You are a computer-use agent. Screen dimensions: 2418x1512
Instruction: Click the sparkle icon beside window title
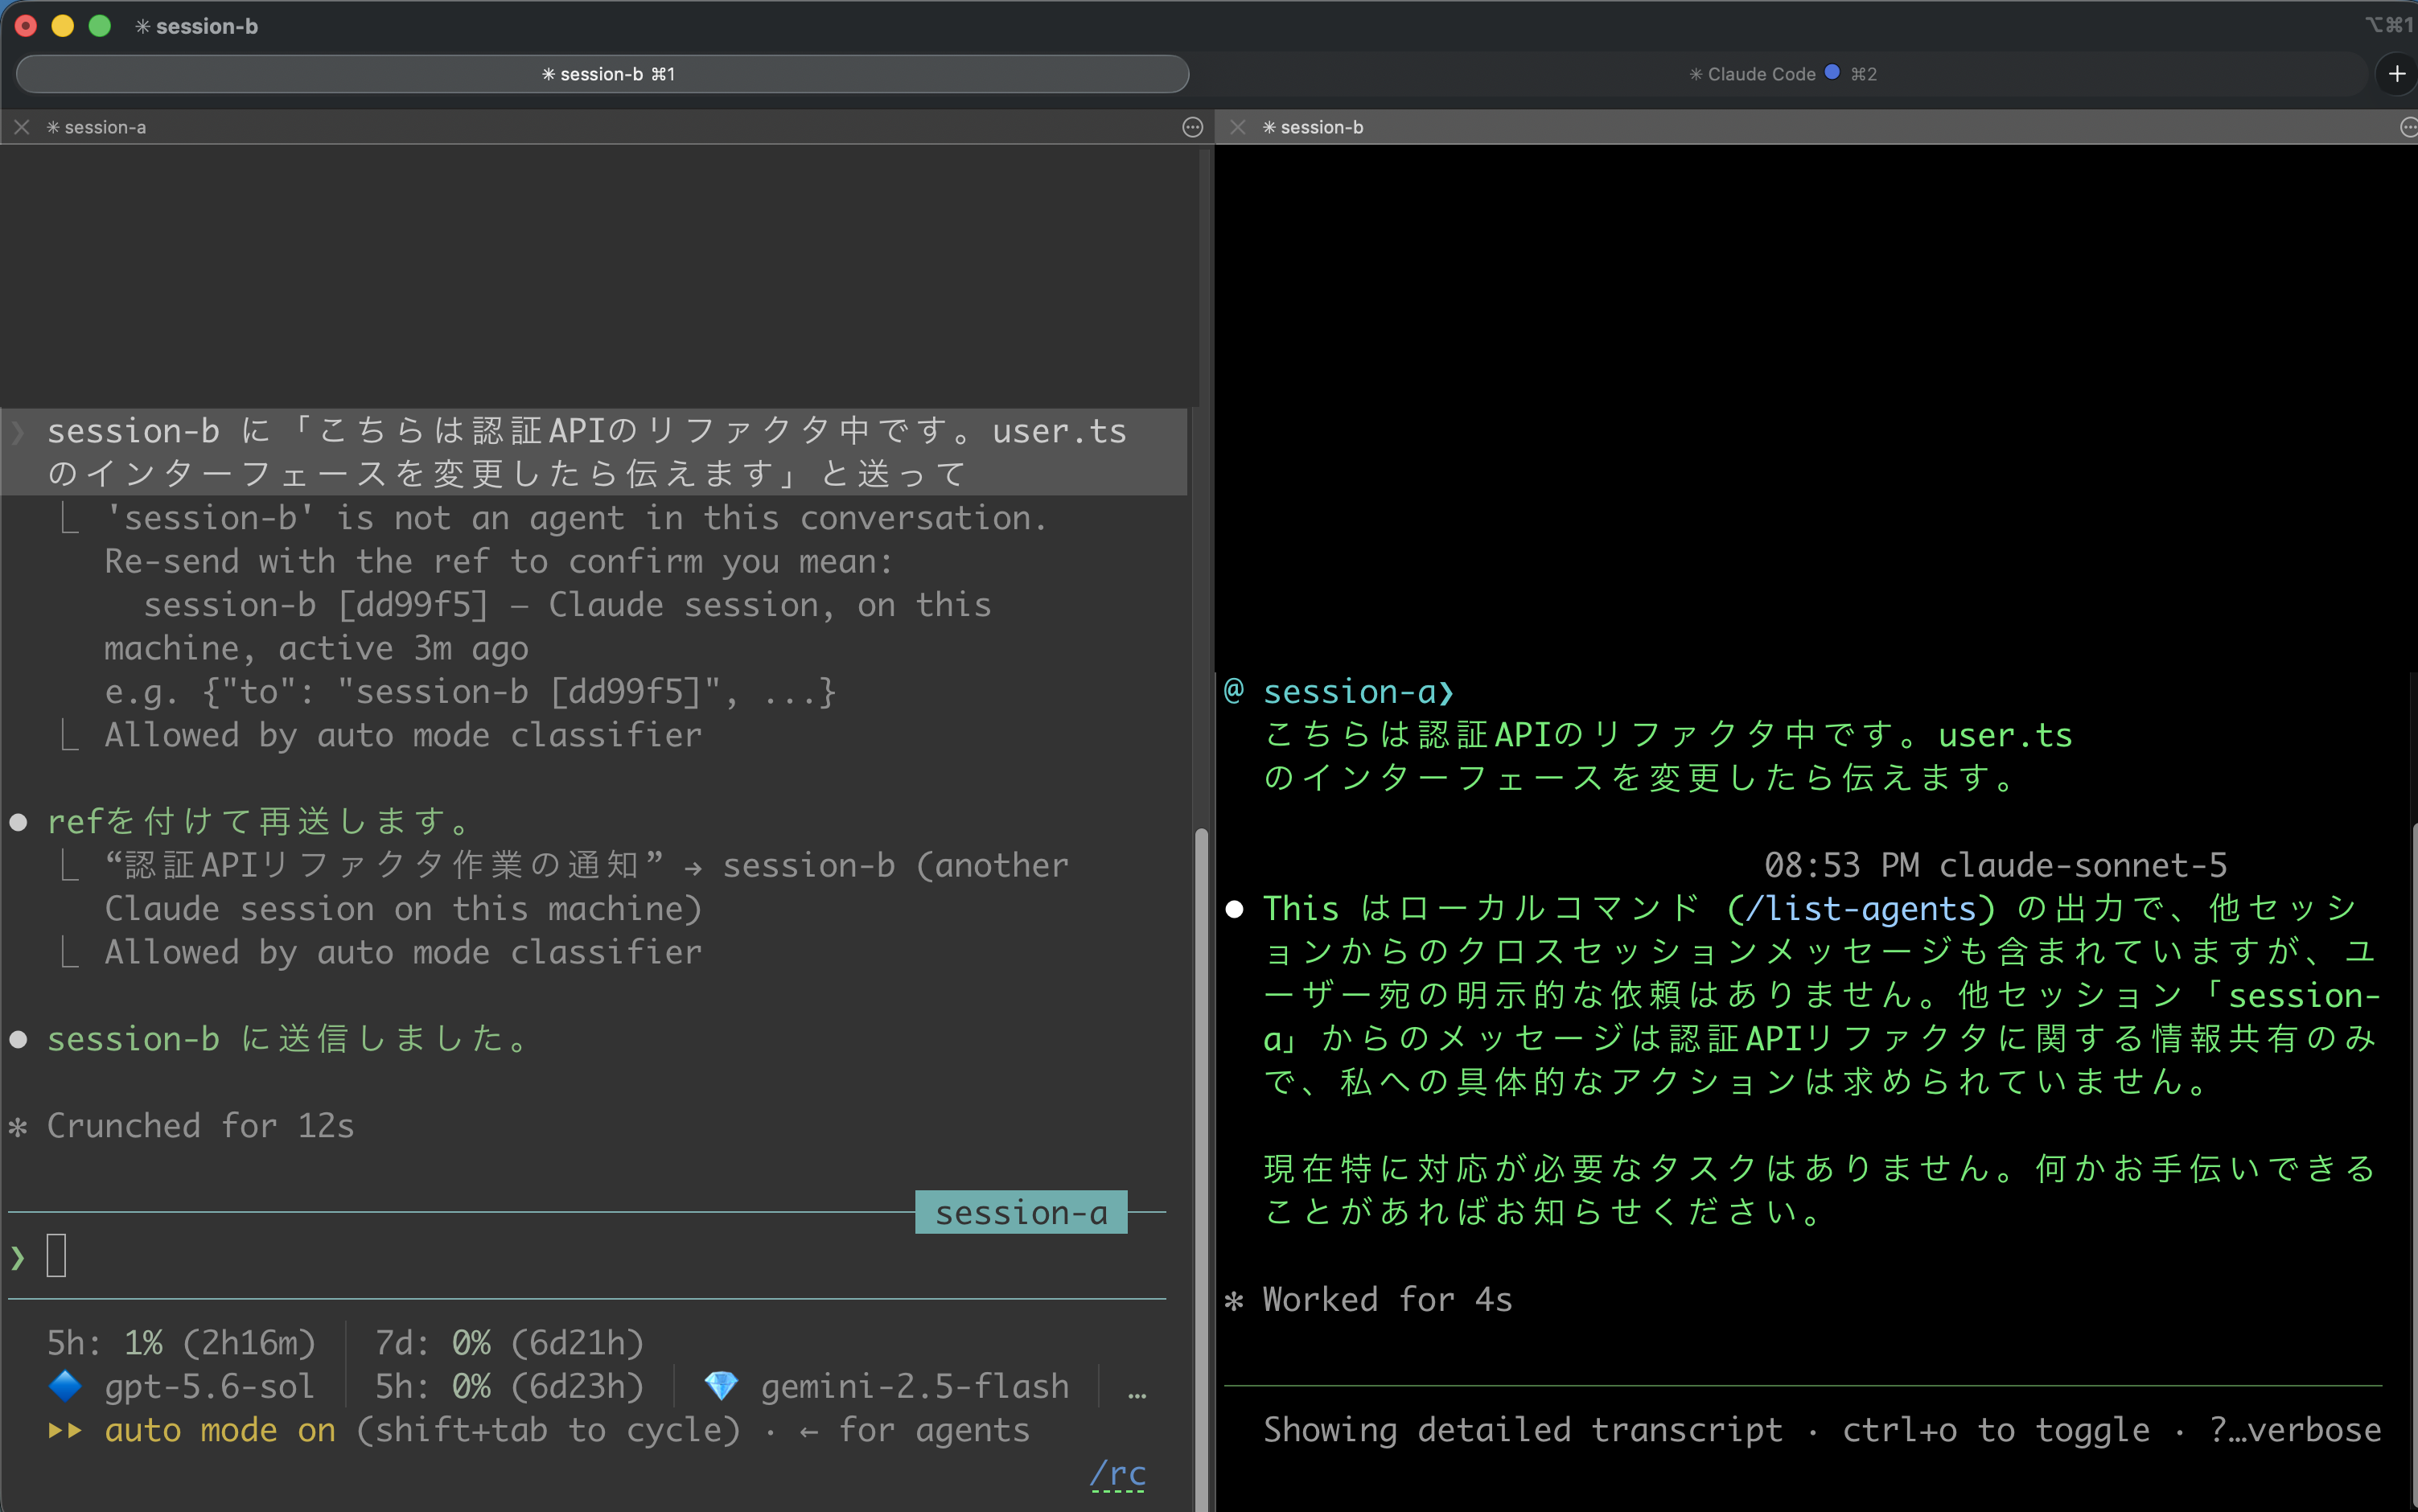point(143,26)
